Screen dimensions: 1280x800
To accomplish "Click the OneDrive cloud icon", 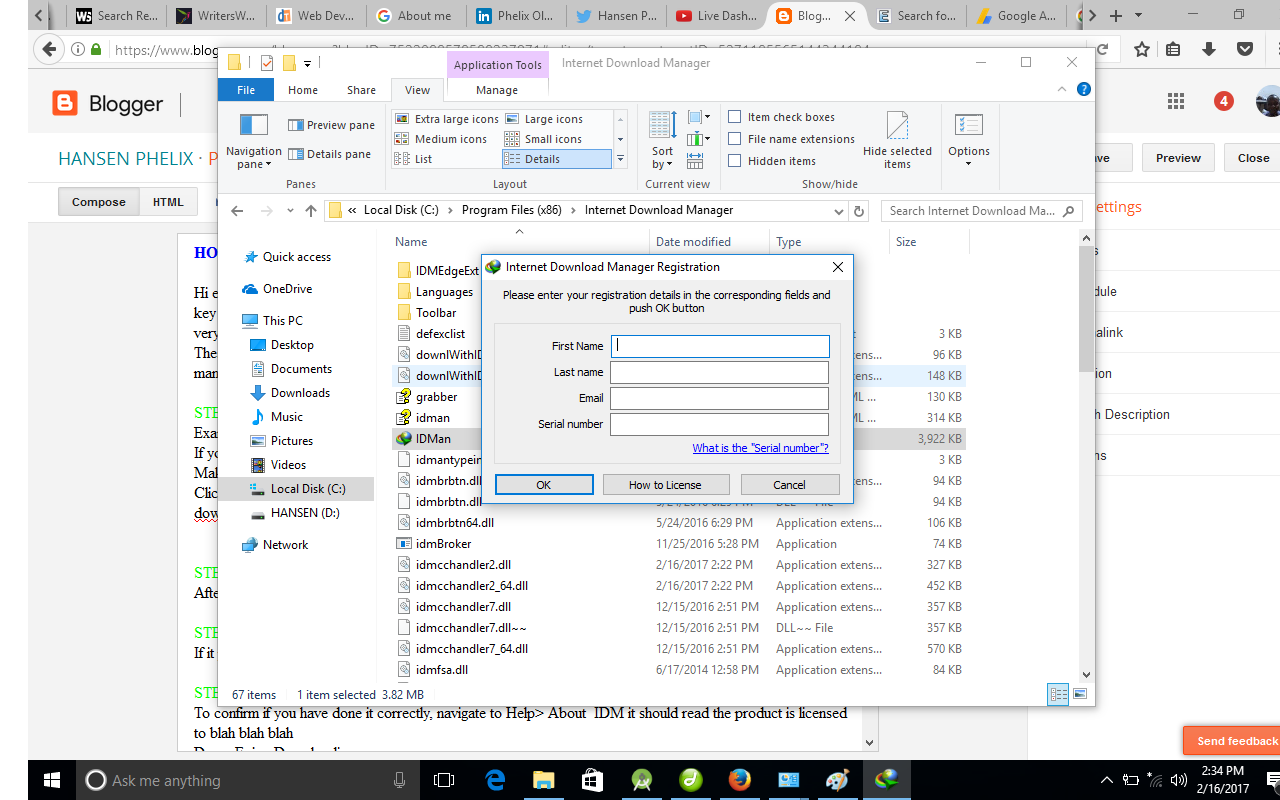I will (x=250, y=289).
